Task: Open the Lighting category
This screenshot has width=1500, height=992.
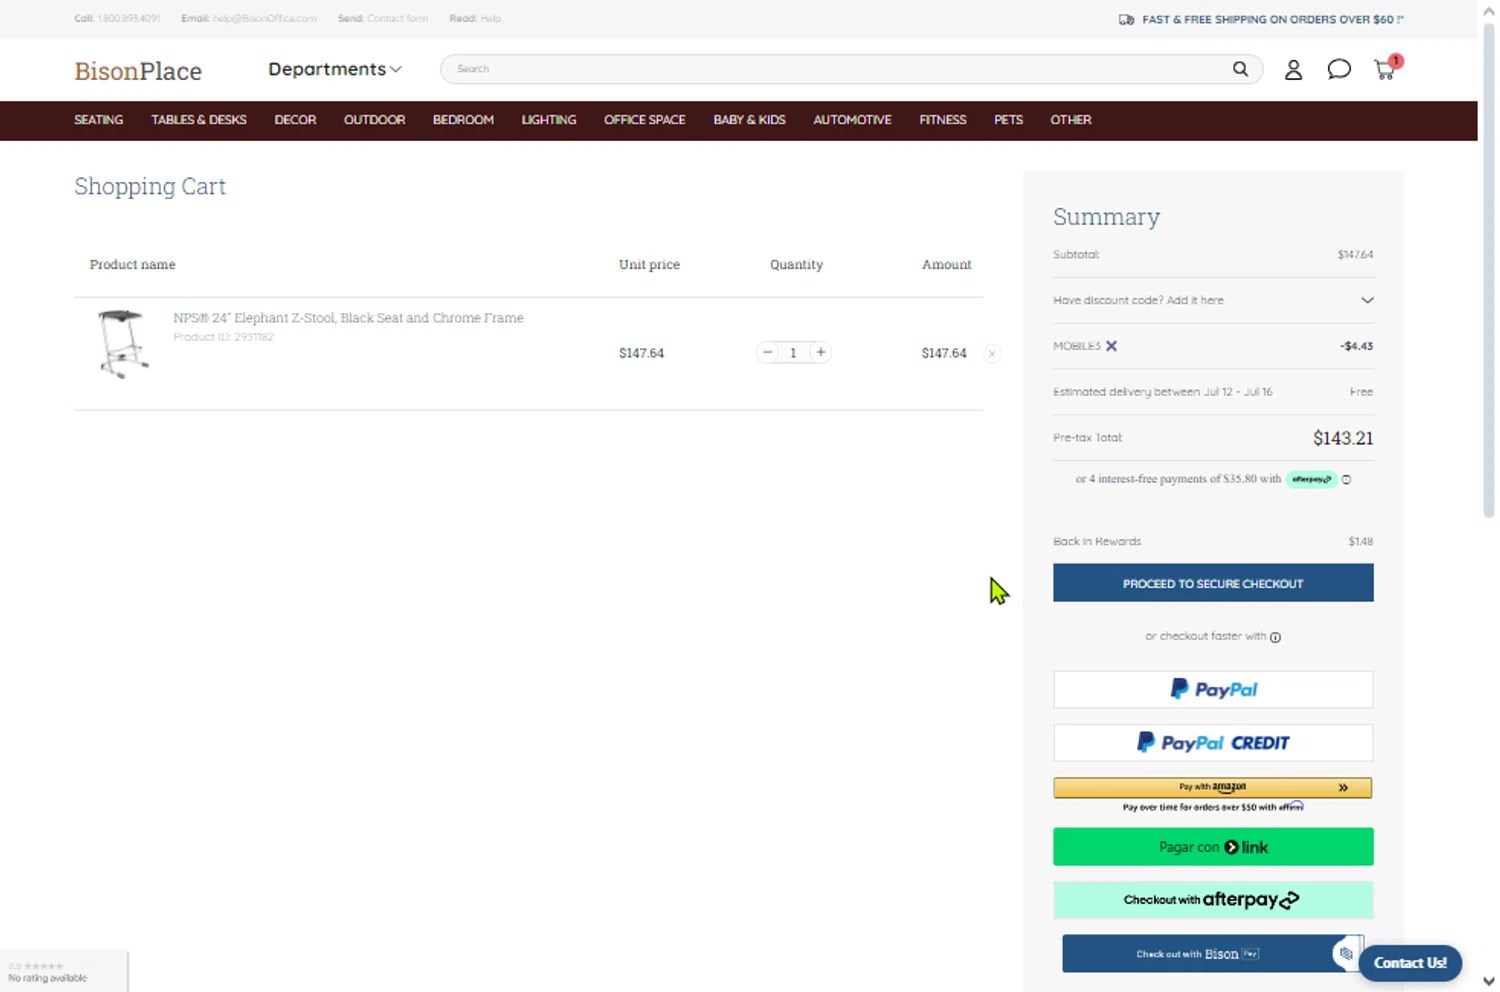Action: (x=549, y=120)
